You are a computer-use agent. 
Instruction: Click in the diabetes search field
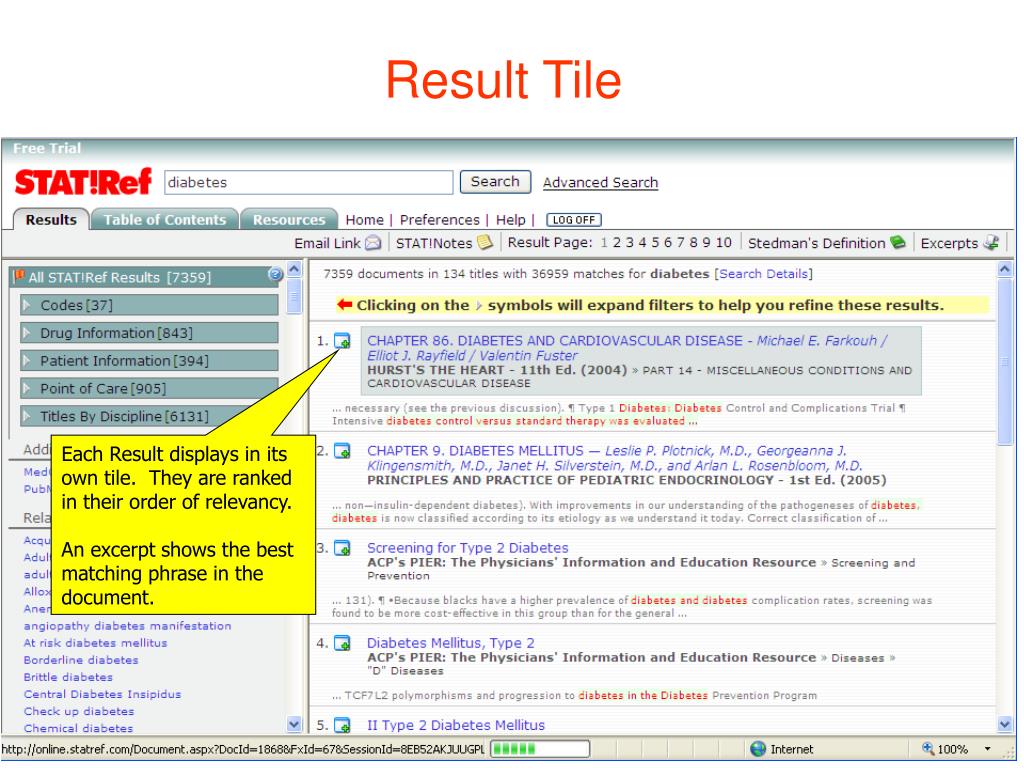[x=308, y=182]
